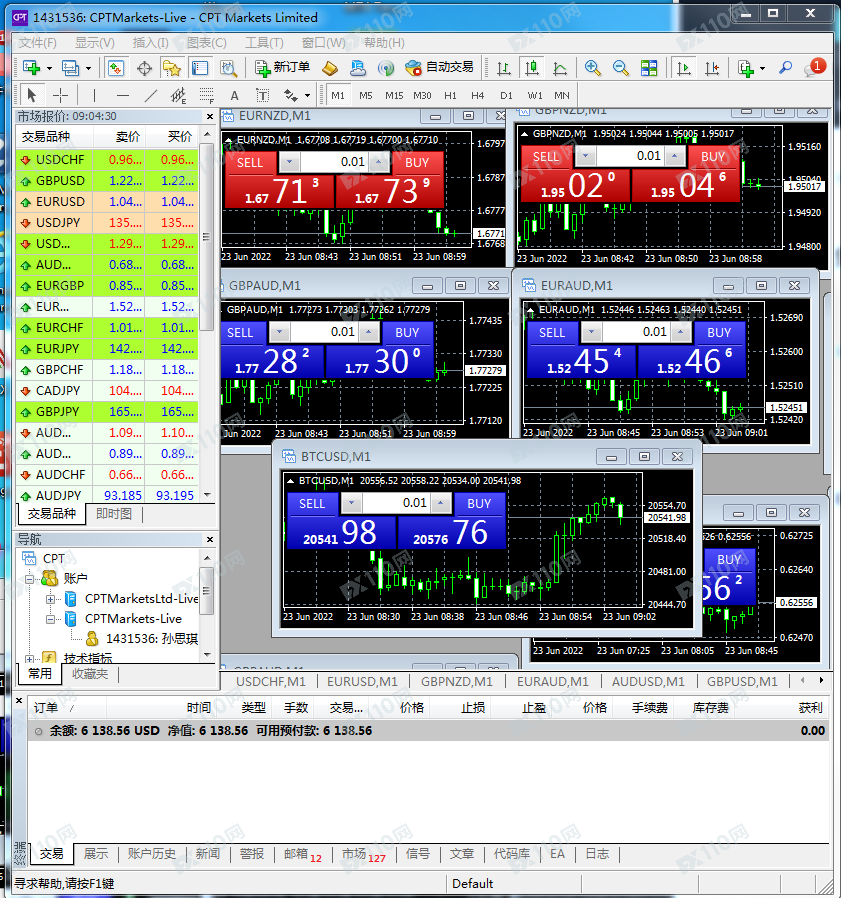Switch chart to candlesticks style
The image size is (841, 898).
[532, 68]
